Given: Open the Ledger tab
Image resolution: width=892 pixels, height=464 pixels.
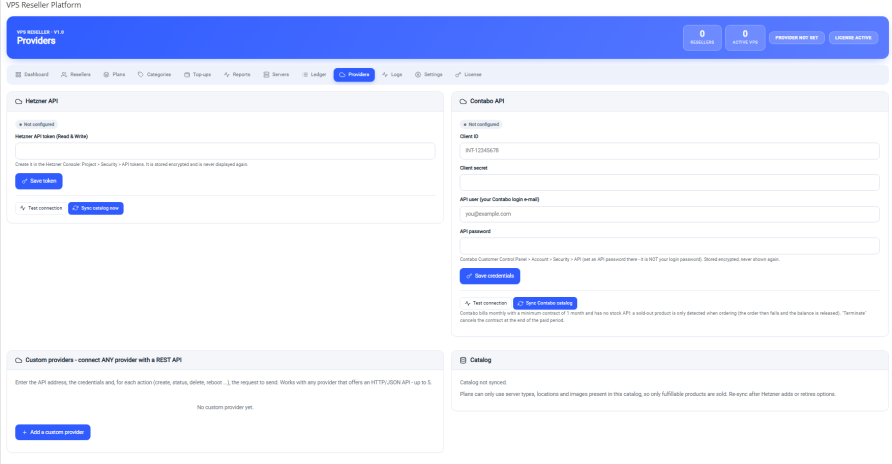Looking at the screenshot, I should [314, 74].
